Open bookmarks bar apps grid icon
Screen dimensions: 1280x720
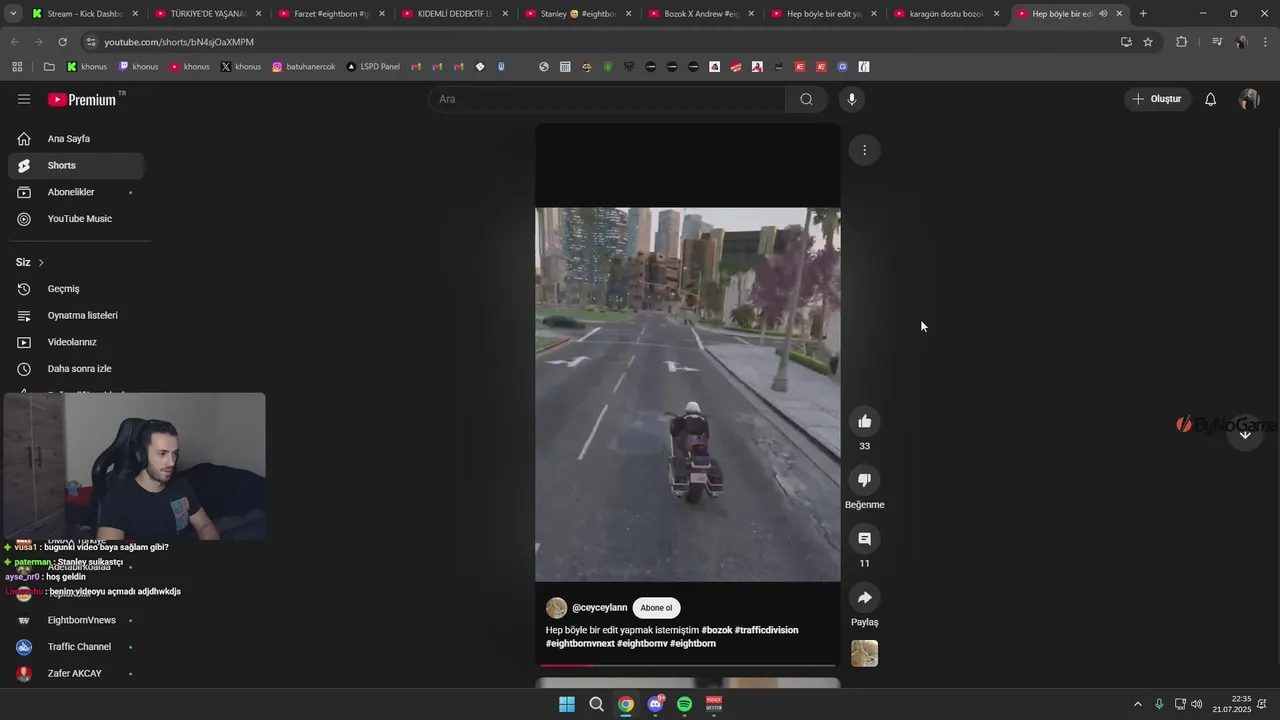17,67
